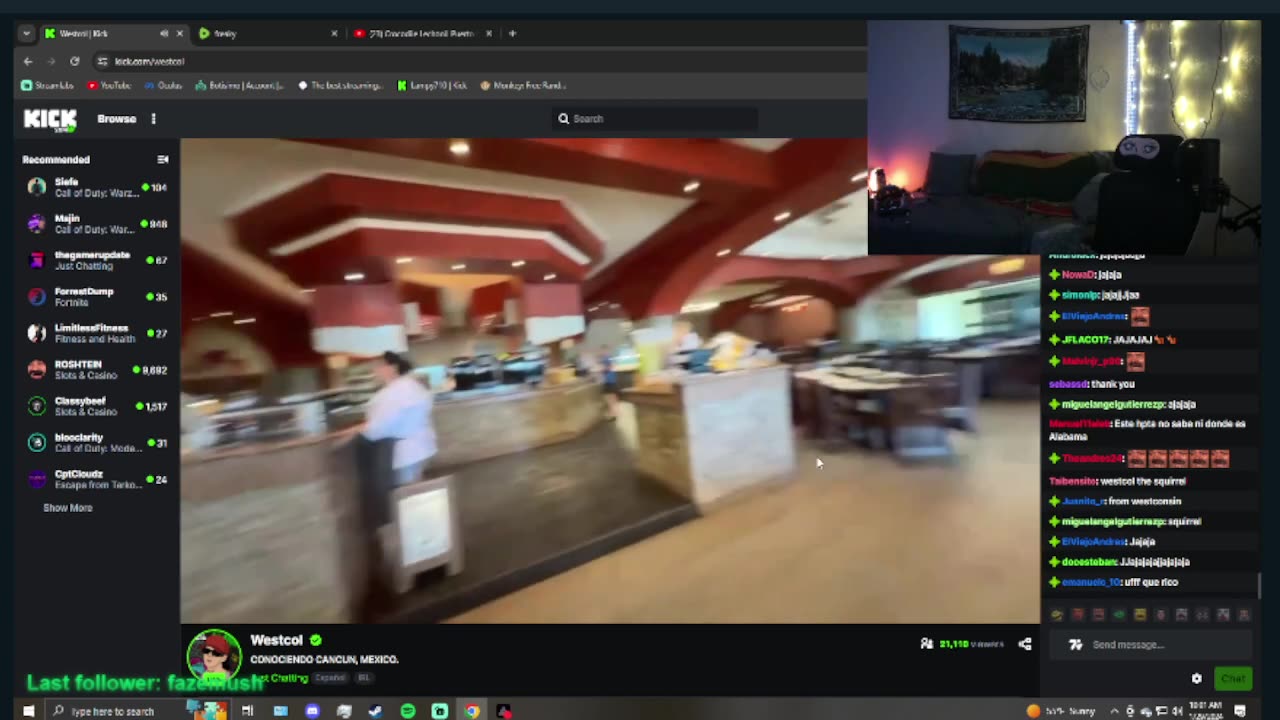
Task: Open the YouTube bookmark
Action: 109,86
